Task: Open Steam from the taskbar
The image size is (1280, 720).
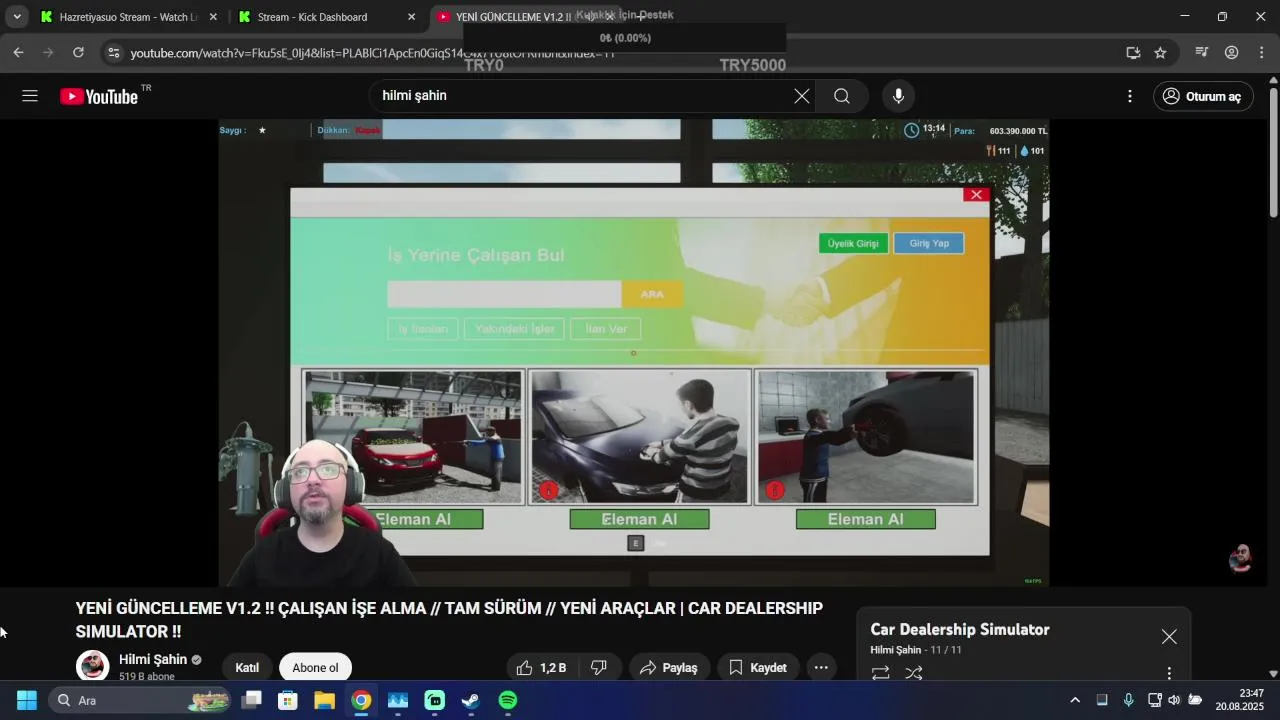Action: (471, 700)
